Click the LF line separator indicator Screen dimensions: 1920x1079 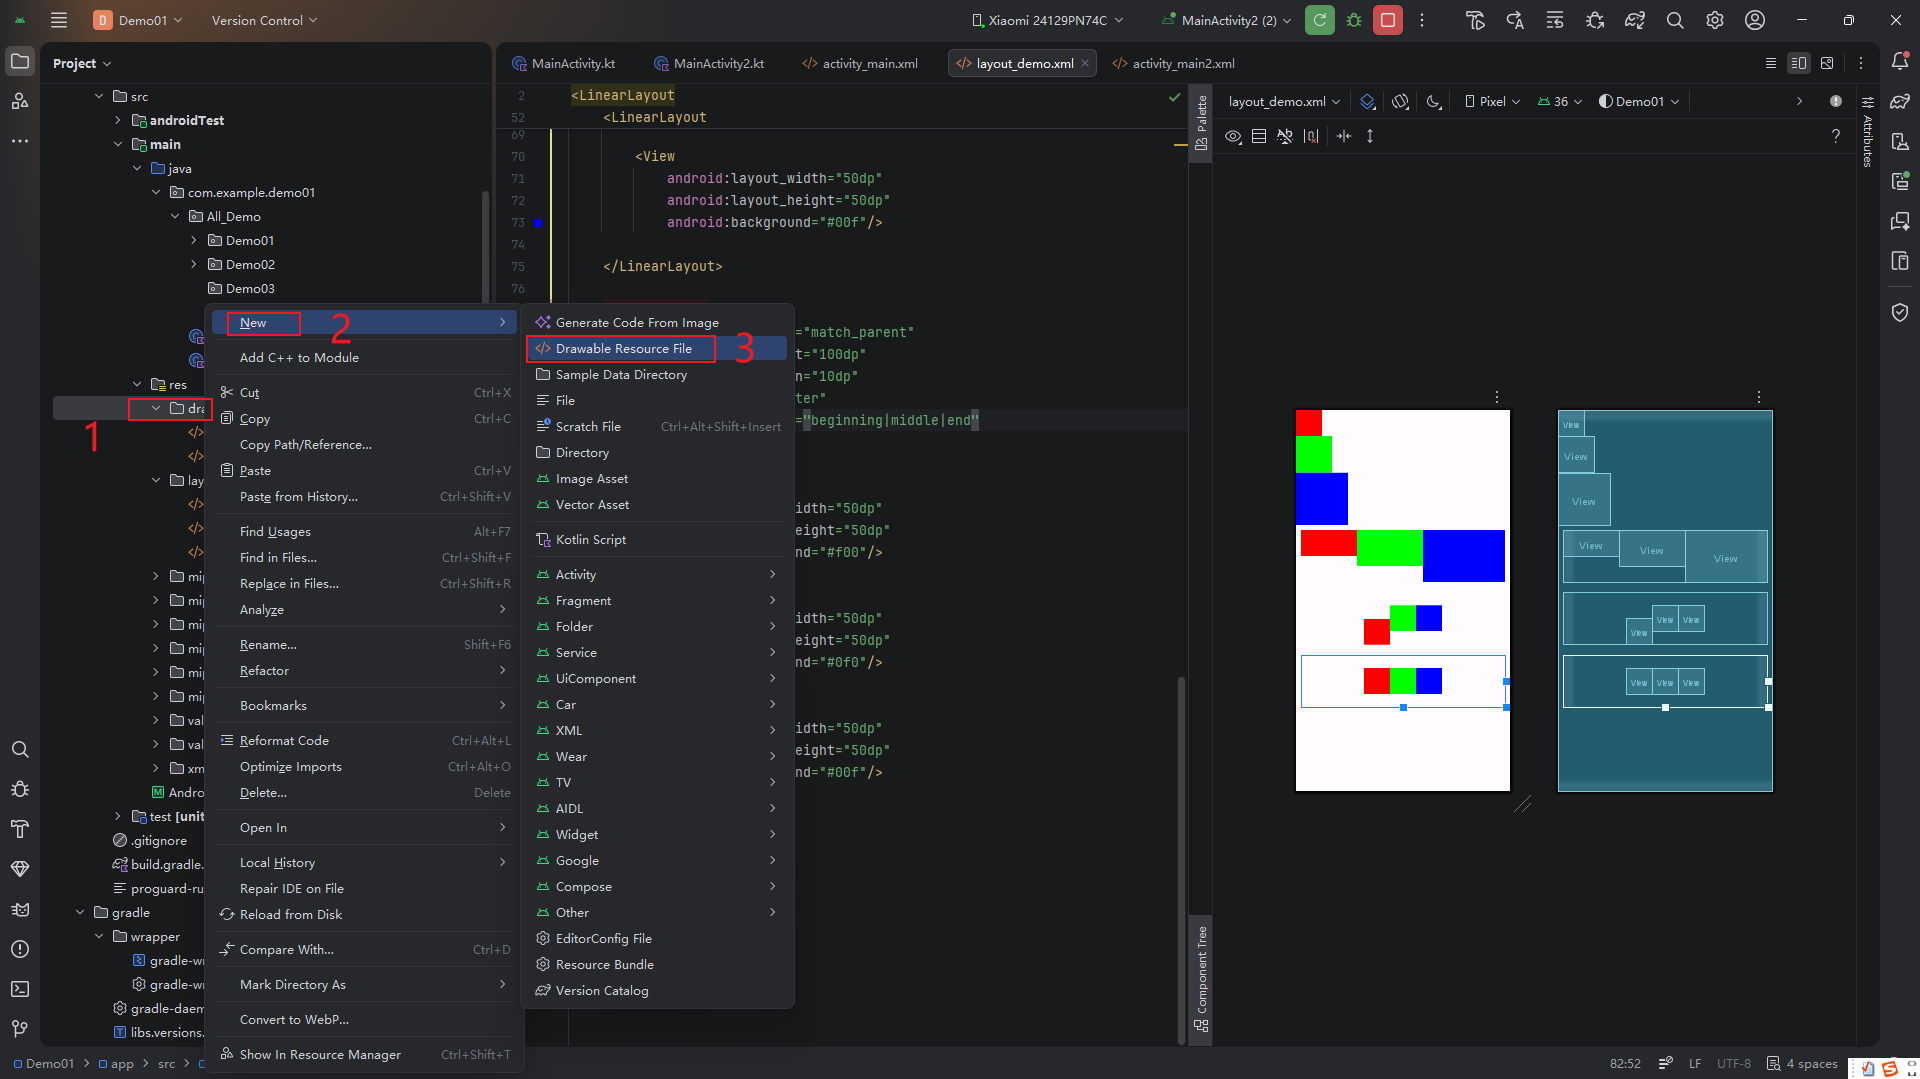click(x=1695, y=1063)
